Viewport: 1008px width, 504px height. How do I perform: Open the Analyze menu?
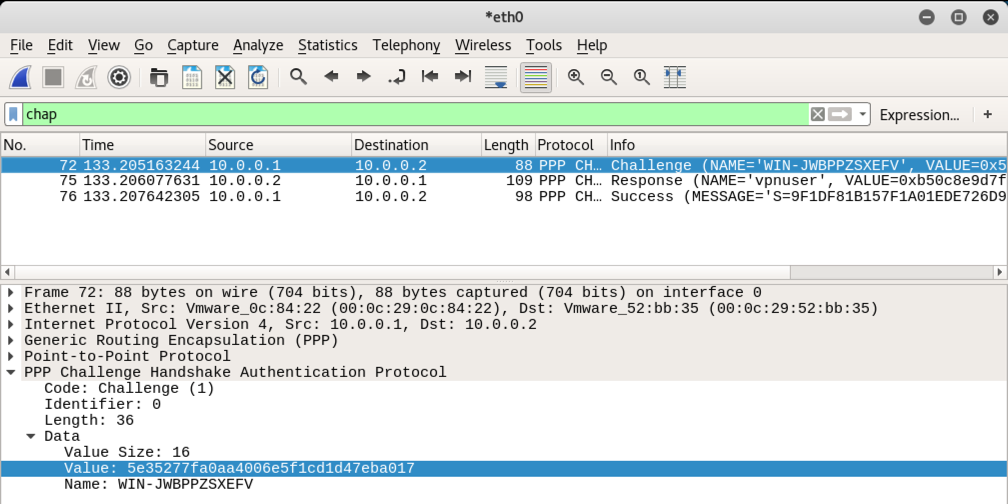point(258,45)
